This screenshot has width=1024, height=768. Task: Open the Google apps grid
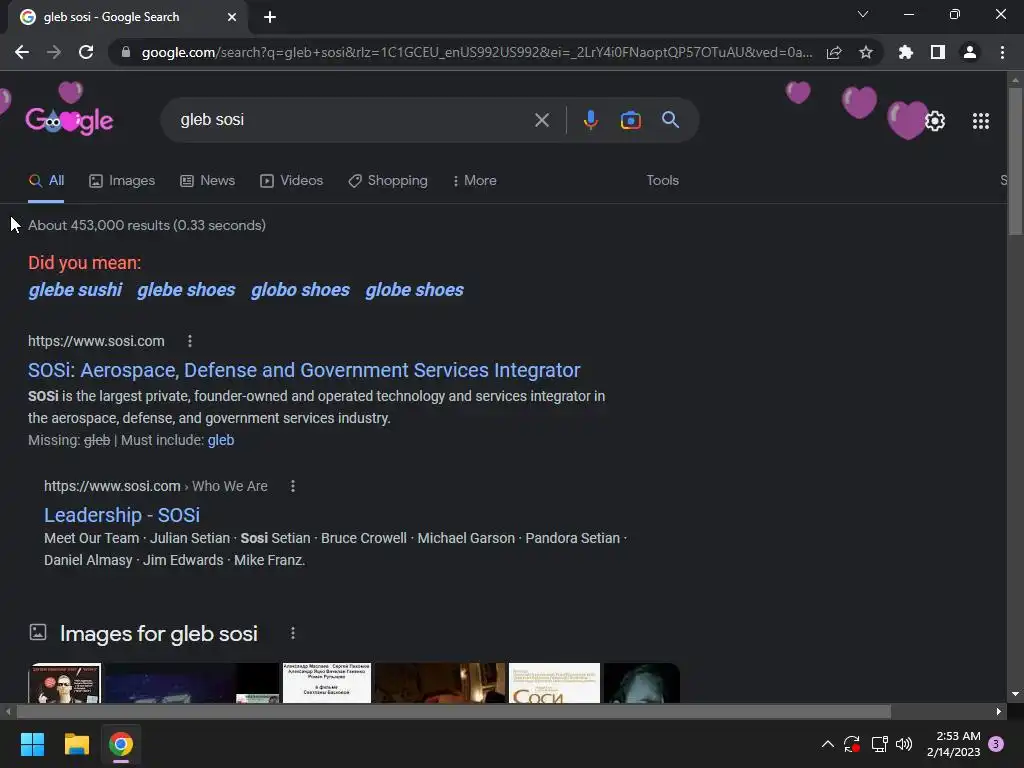(981, 121)
